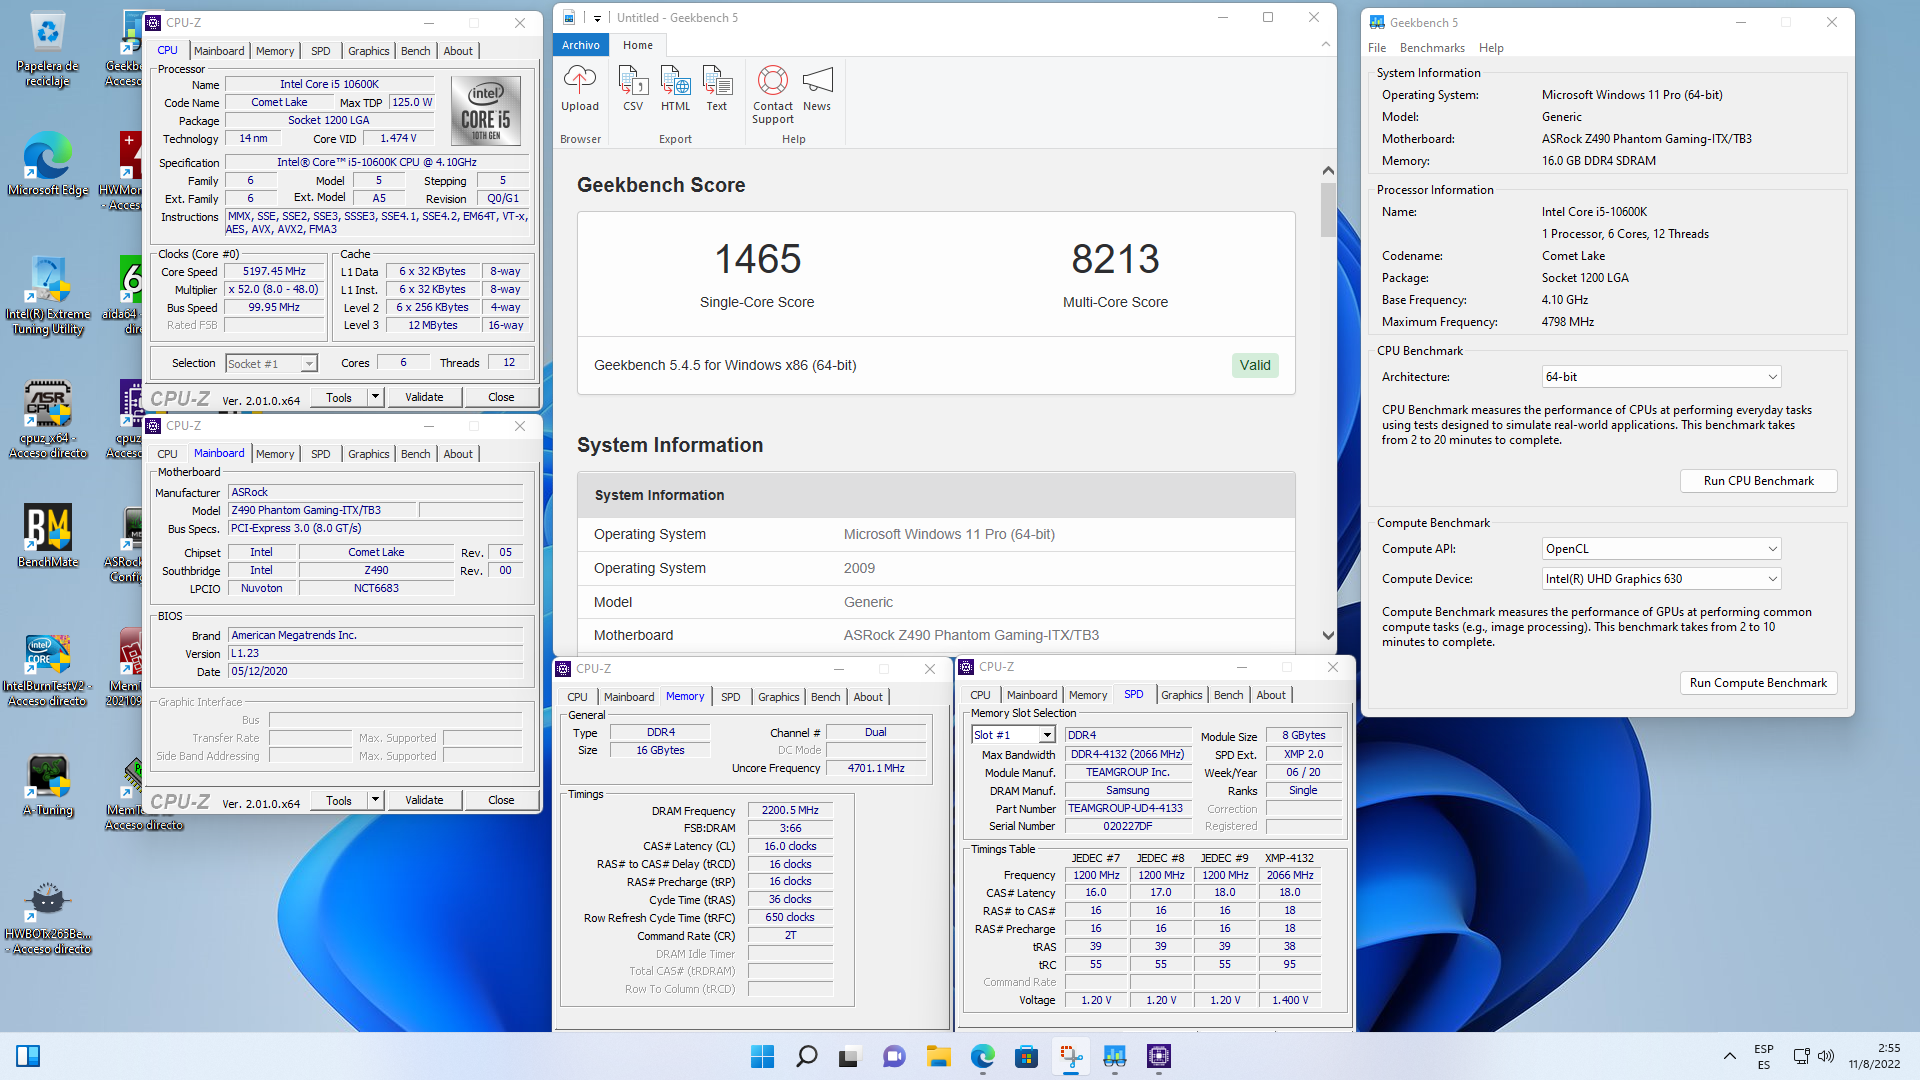Open Quick Access Toolbar customize arrow

pyautogui.click(x=597, y=18)
